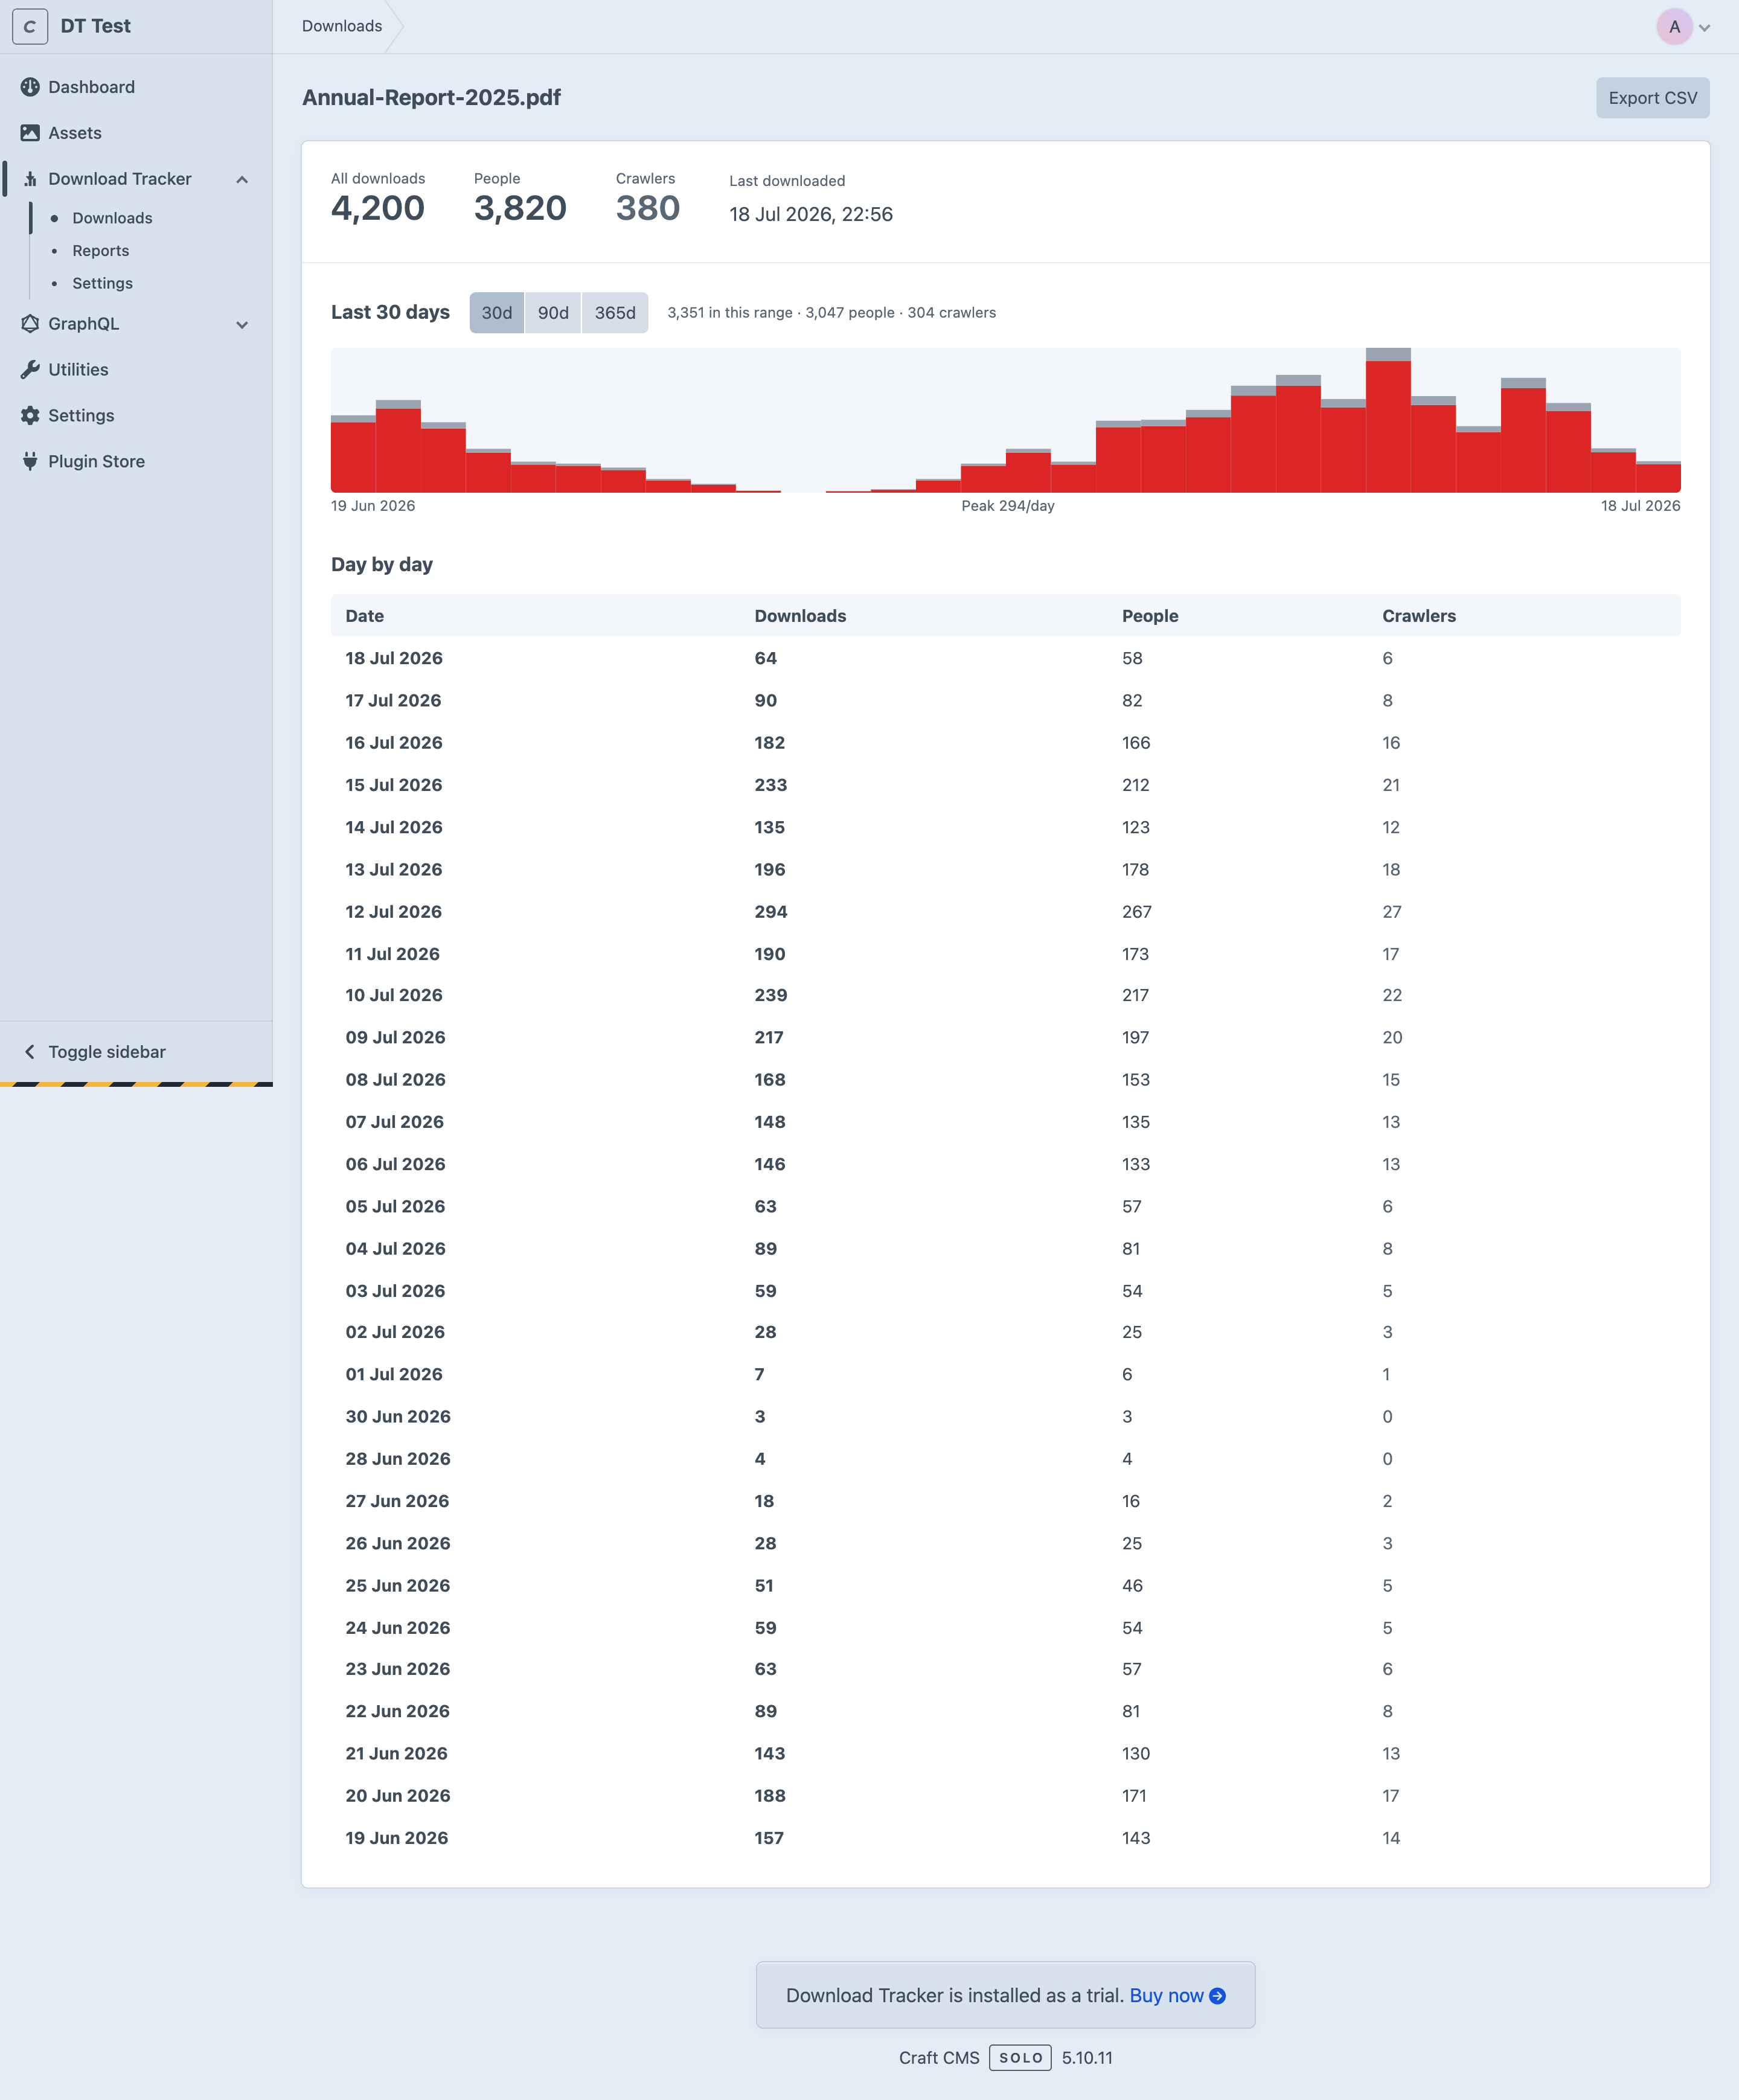The image size is (1739, 2100).
Task: Click downloads value 294
Action: click(771, 912)
